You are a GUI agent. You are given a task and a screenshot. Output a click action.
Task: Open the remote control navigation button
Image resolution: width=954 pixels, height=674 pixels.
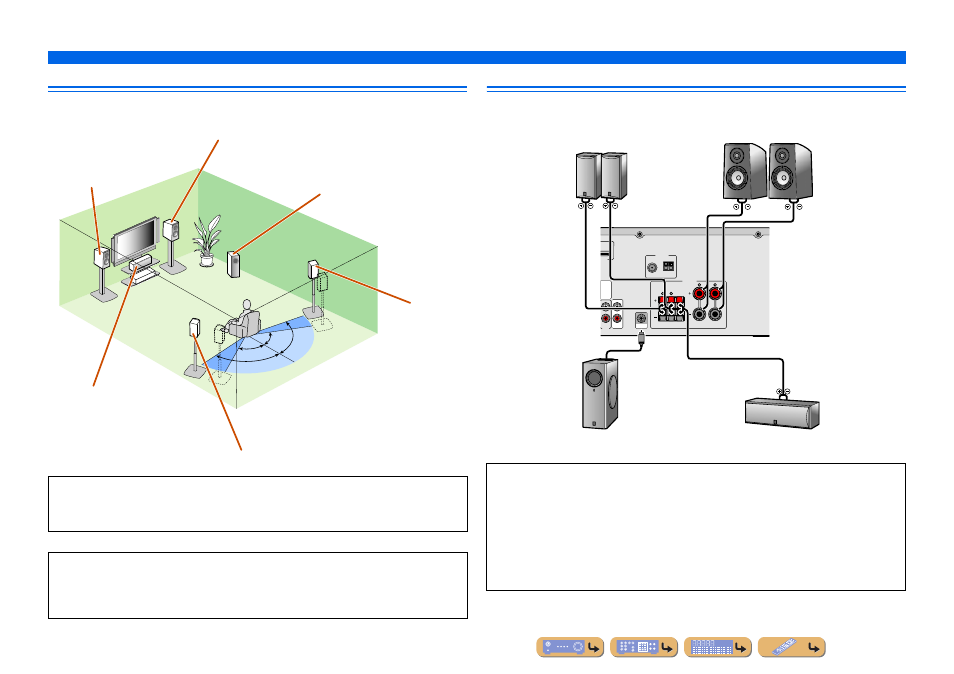coord(792,647)
